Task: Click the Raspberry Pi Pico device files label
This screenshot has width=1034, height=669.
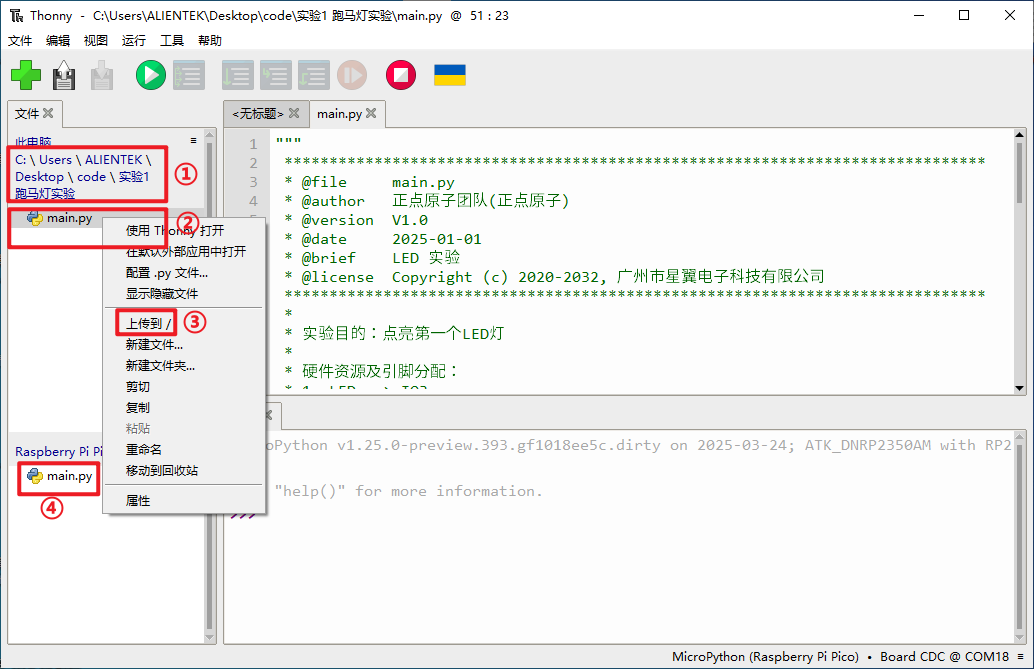Action: (x=59, y=451)
